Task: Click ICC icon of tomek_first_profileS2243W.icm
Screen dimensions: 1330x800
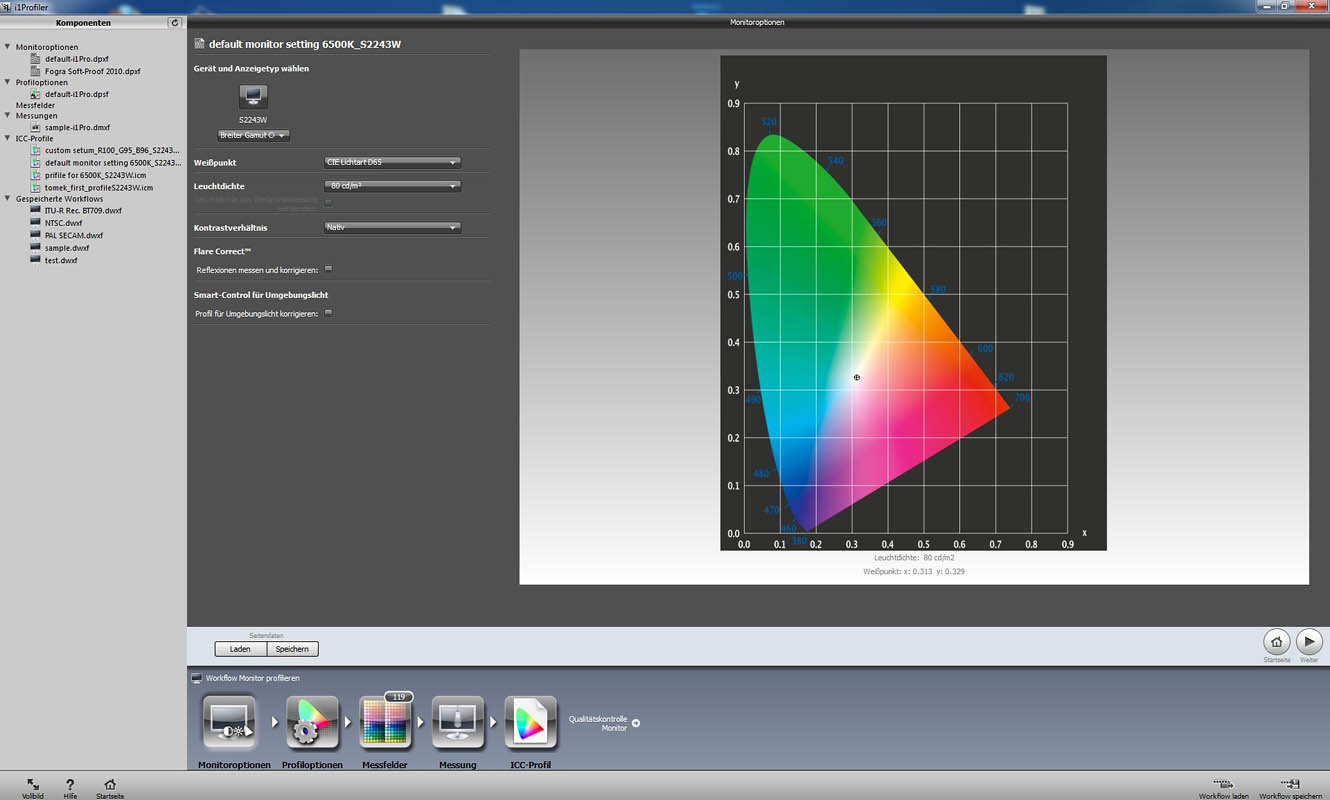Action: coord(36,187)
